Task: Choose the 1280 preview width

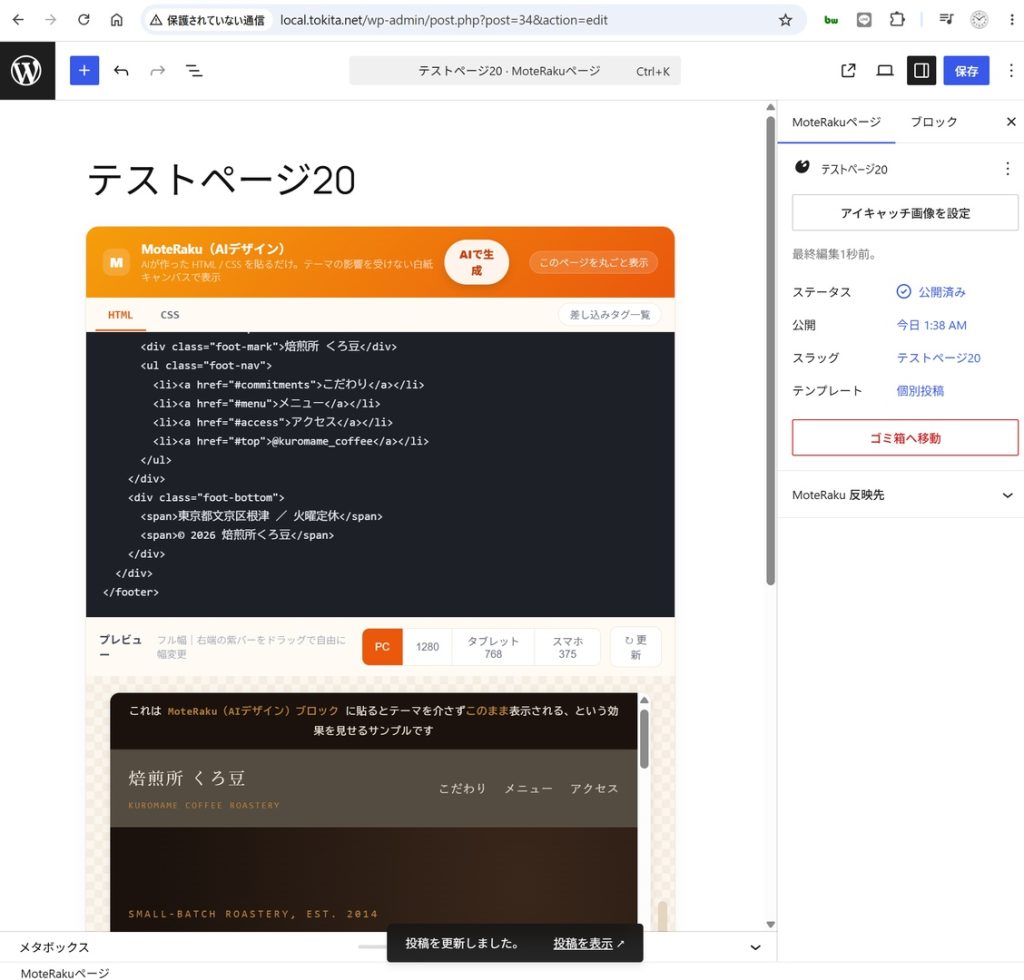Action: tap(427, 646)
